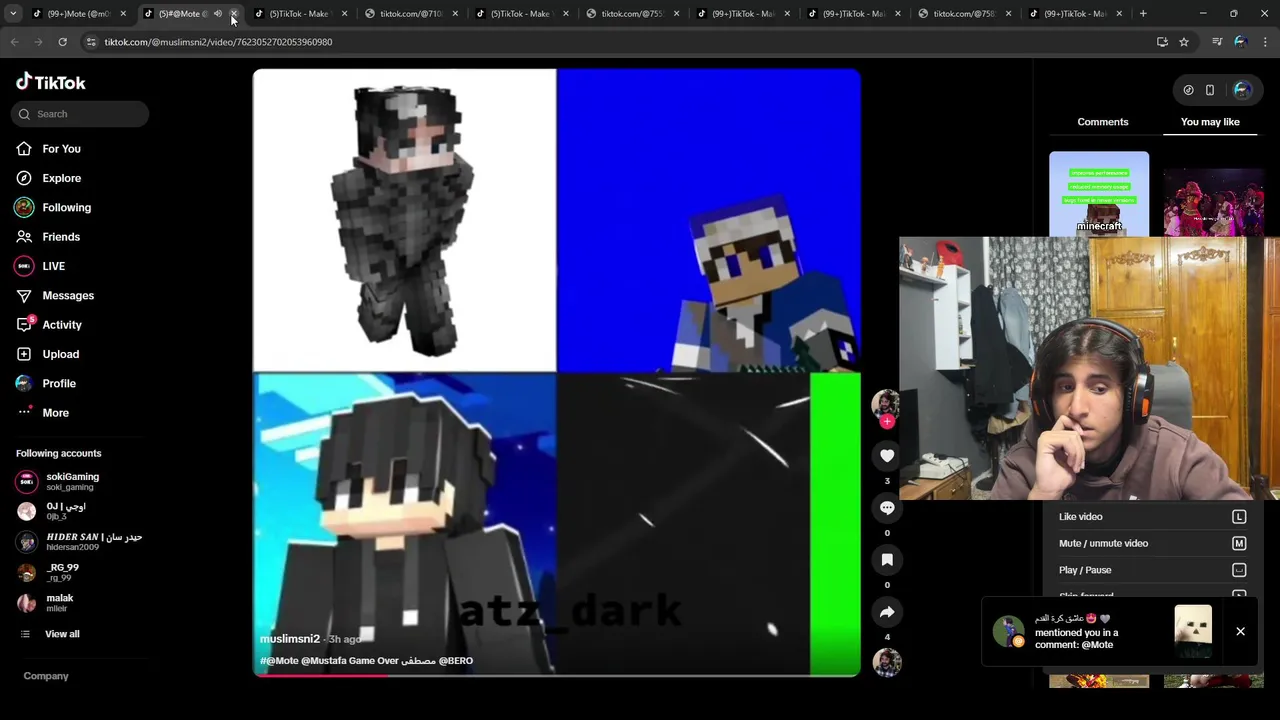
Task: Switch to the Comments tab
Action: click(x=1103, y=122)
